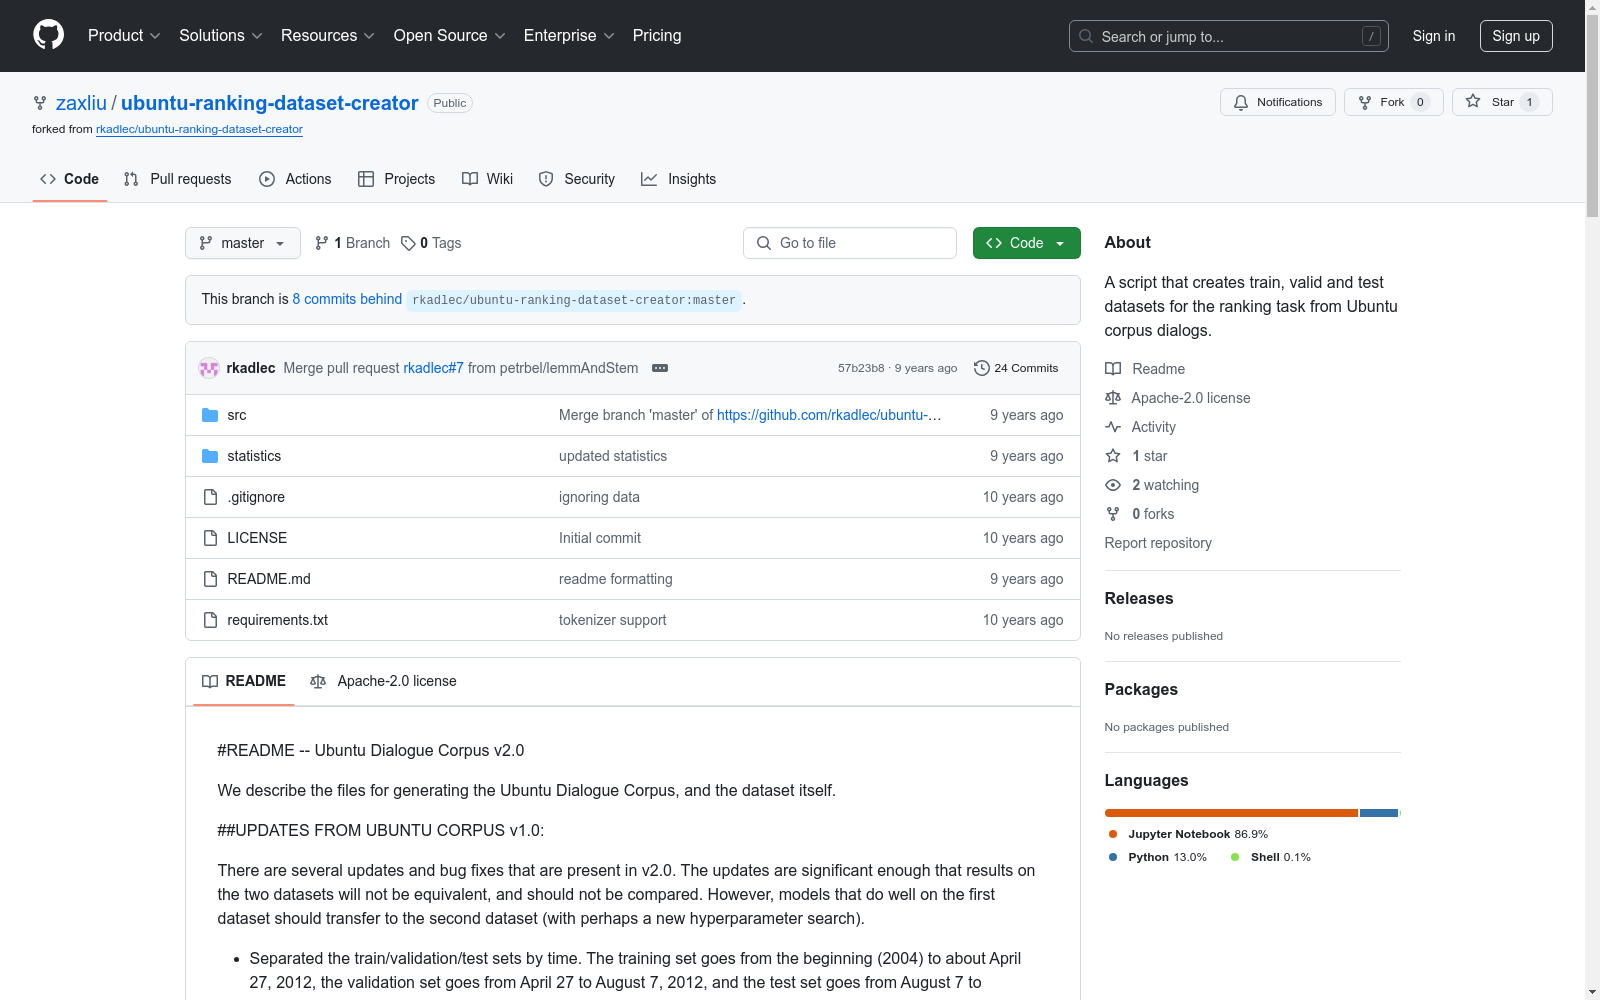Go to Pricing page
Screen dimensions: 1600x1000
(x=657, y=35)
